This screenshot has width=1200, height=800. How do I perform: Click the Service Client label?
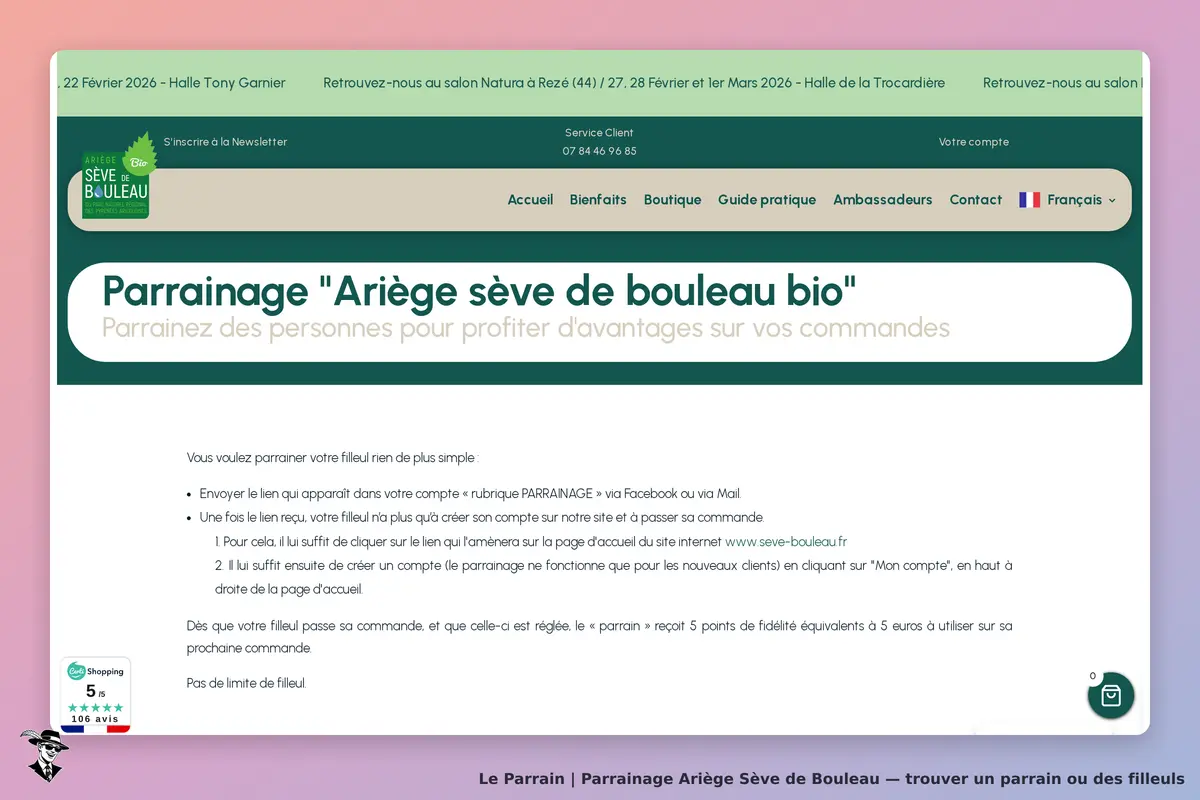click(x=599, y=133)
